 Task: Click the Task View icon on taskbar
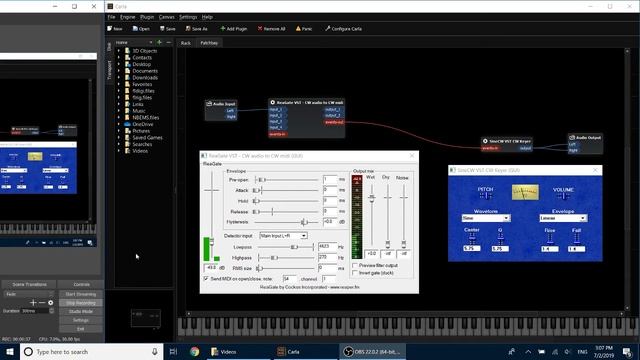click(x=173, y=351)
